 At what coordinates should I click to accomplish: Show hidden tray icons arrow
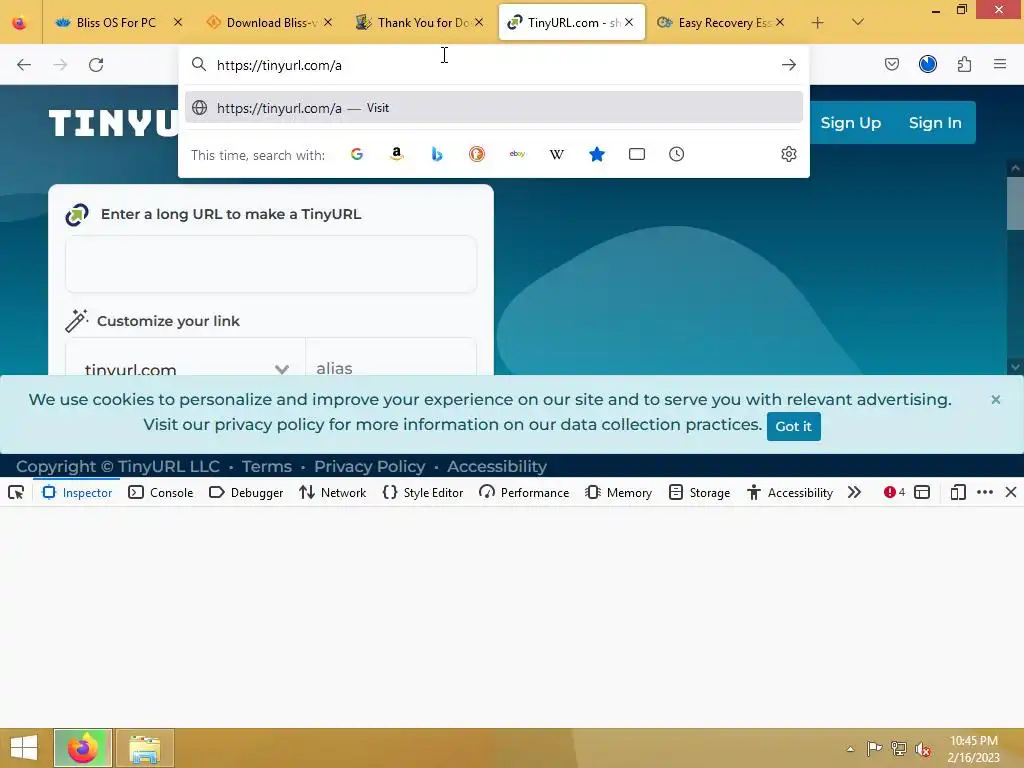coord(850,749)
